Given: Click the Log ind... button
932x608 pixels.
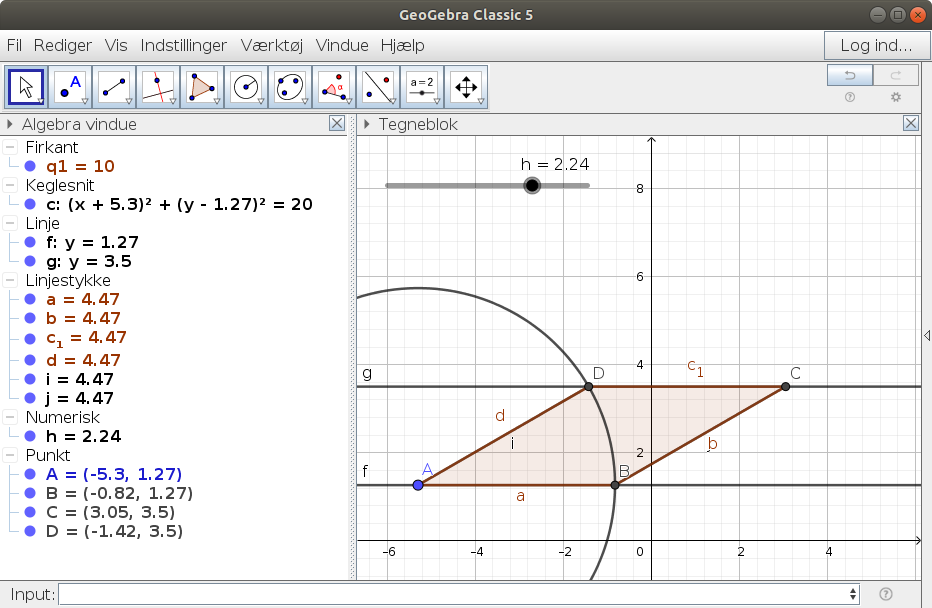Looking at the screenshot, I should (876, 45).
